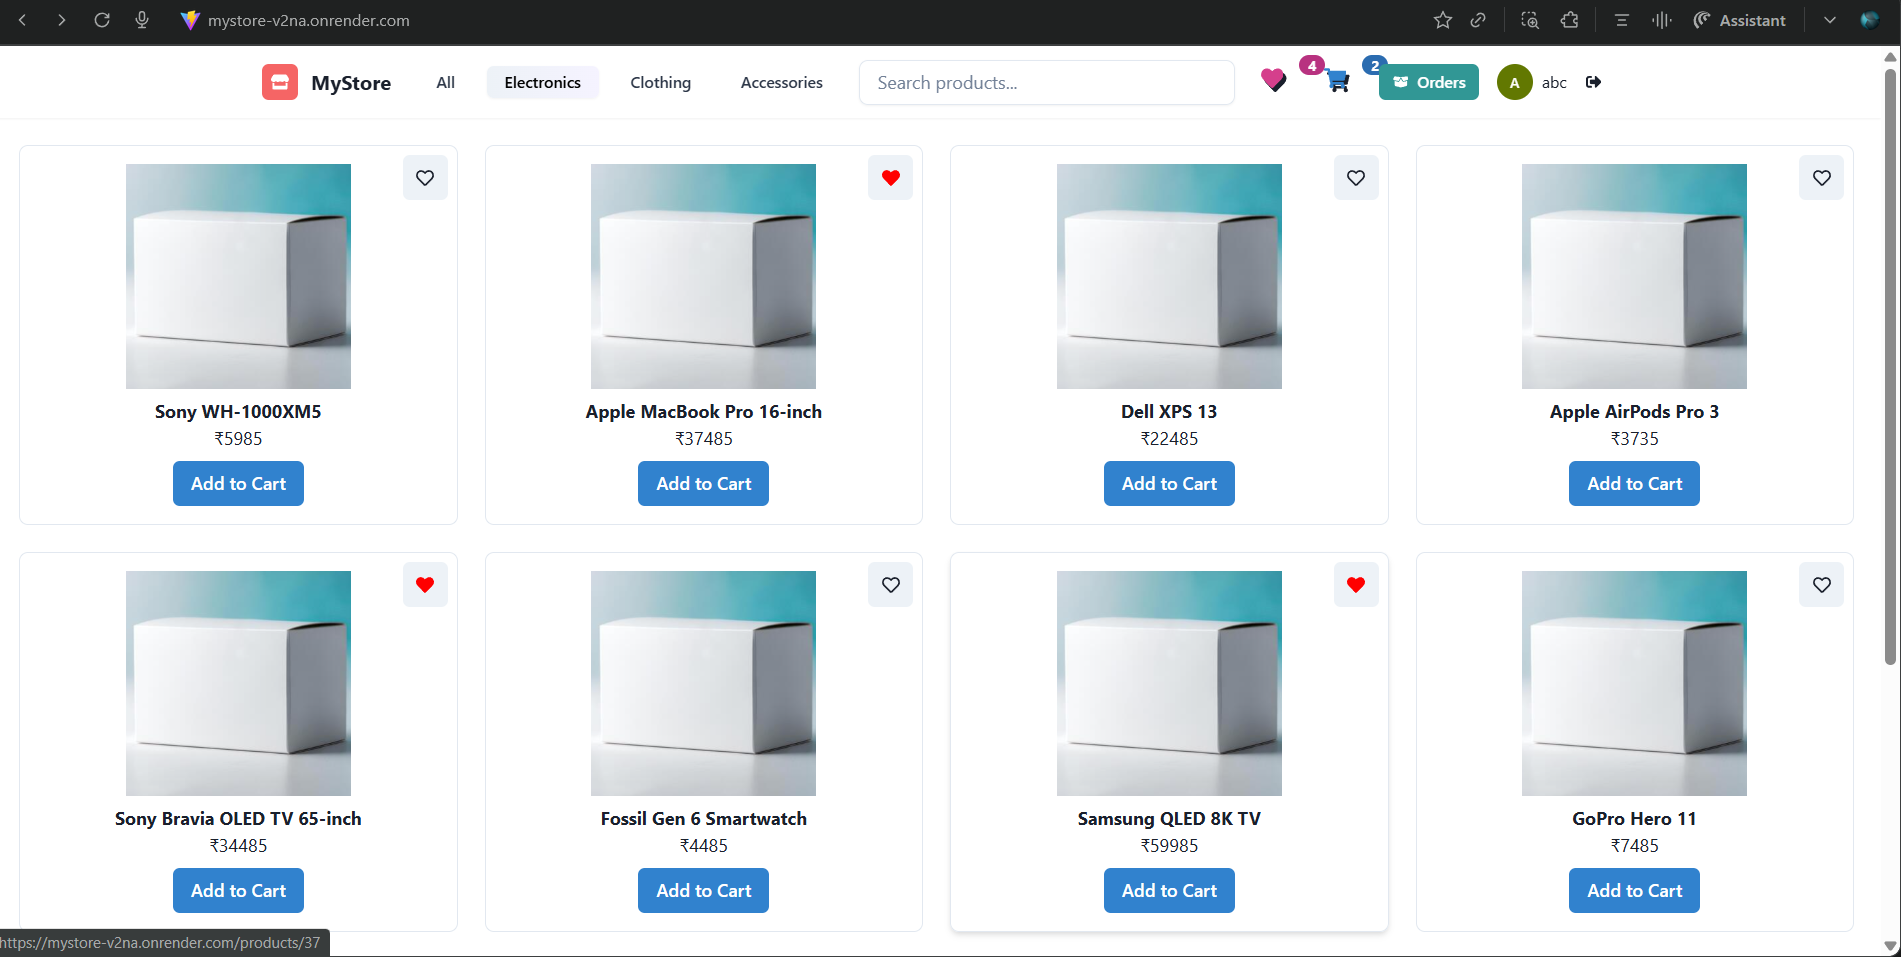Click the Orders button
This screenshot has width=1901, height=957.
(x=1428, y=82)
